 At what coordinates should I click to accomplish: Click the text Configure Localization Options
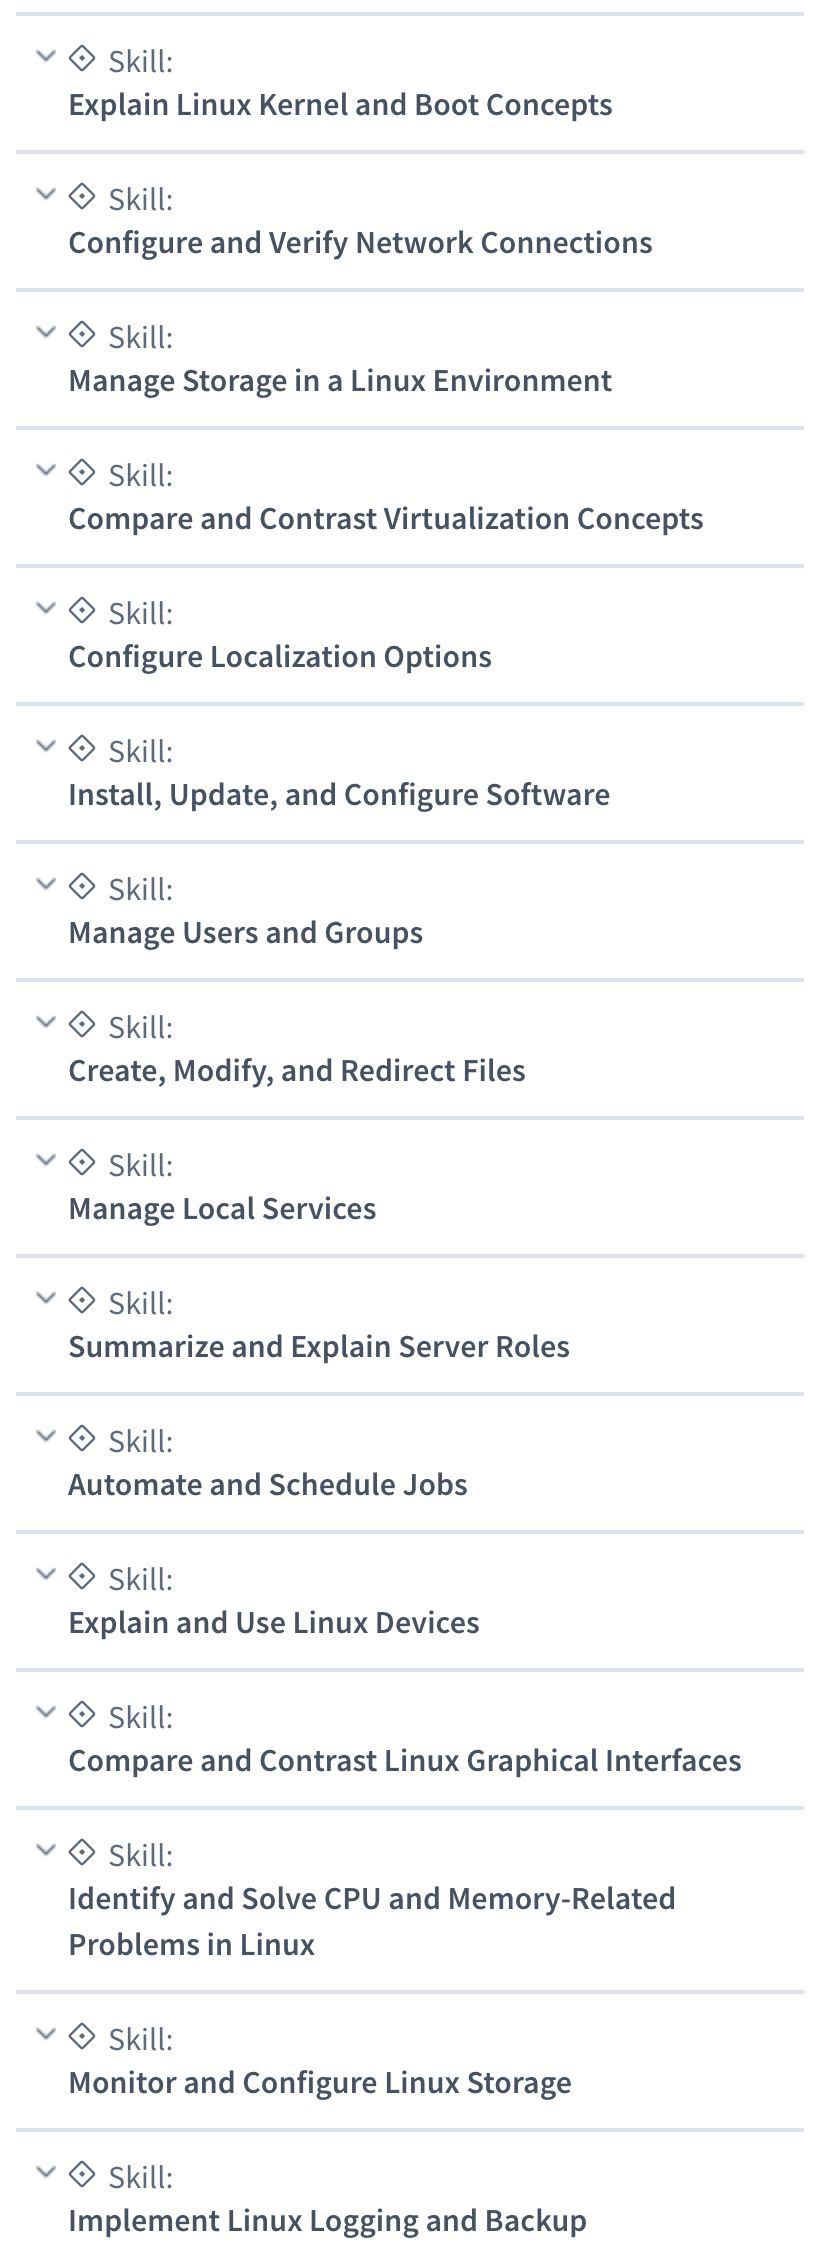(x=280, y=657)
